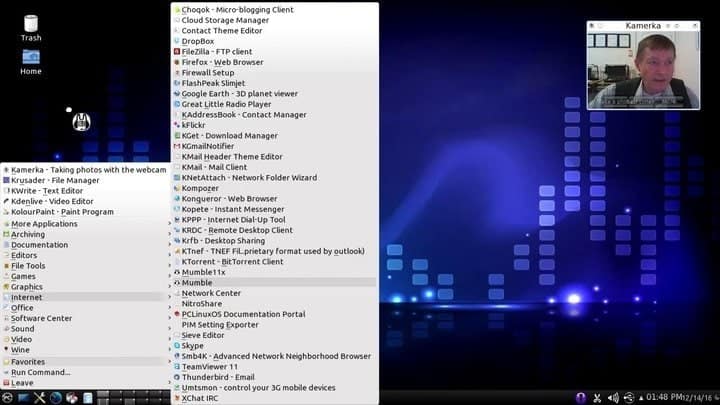Image resolution: width=720 pixels, height=405 pixels.
Task: Open Choqok - Micro-blogging Client
Action: 275,9
